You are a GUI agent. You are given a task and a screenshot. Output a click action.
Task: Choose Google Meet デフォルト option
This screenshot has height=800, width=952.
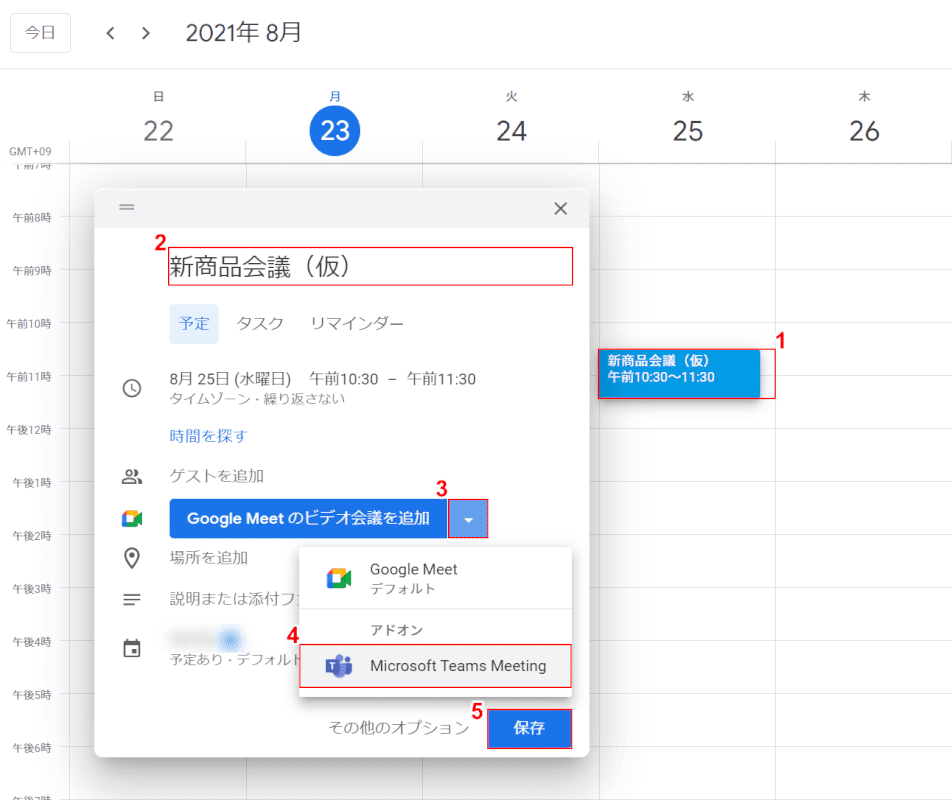435,578
